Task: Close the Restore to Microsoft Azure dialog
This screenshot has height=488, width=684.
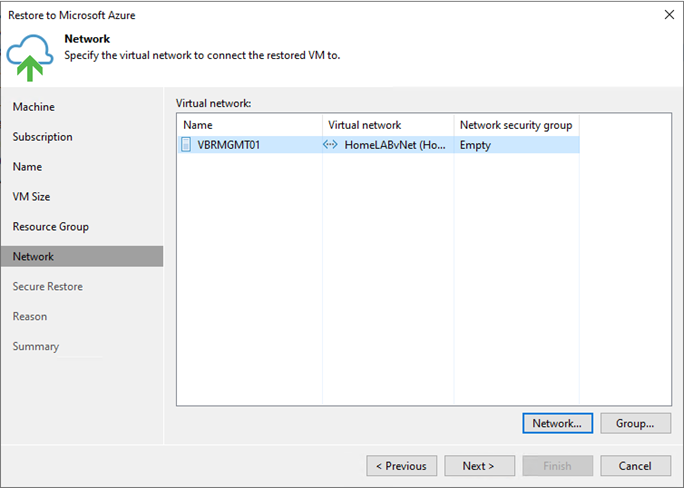Action: [x=669, y=15]
